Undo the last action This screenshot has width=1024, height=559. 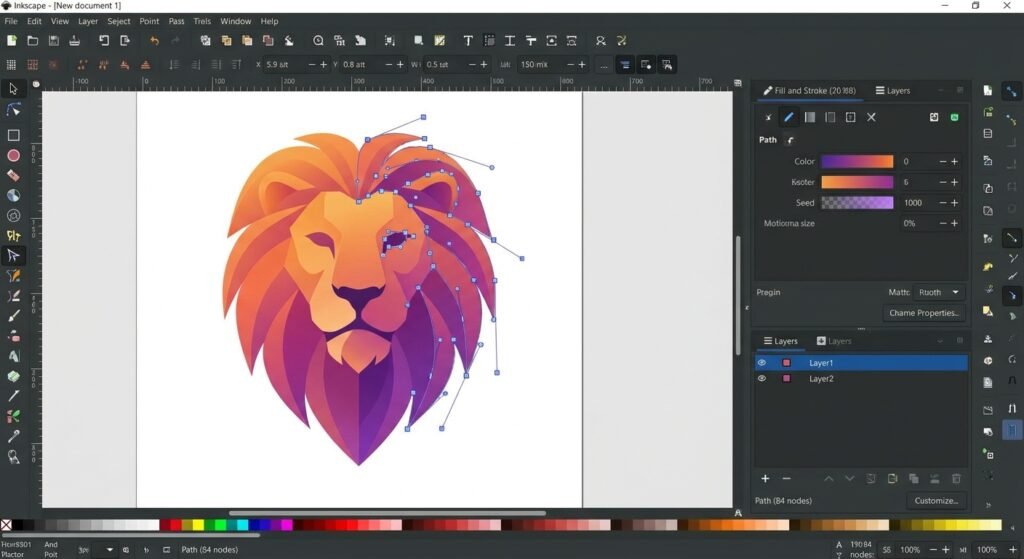coord(154,40)
